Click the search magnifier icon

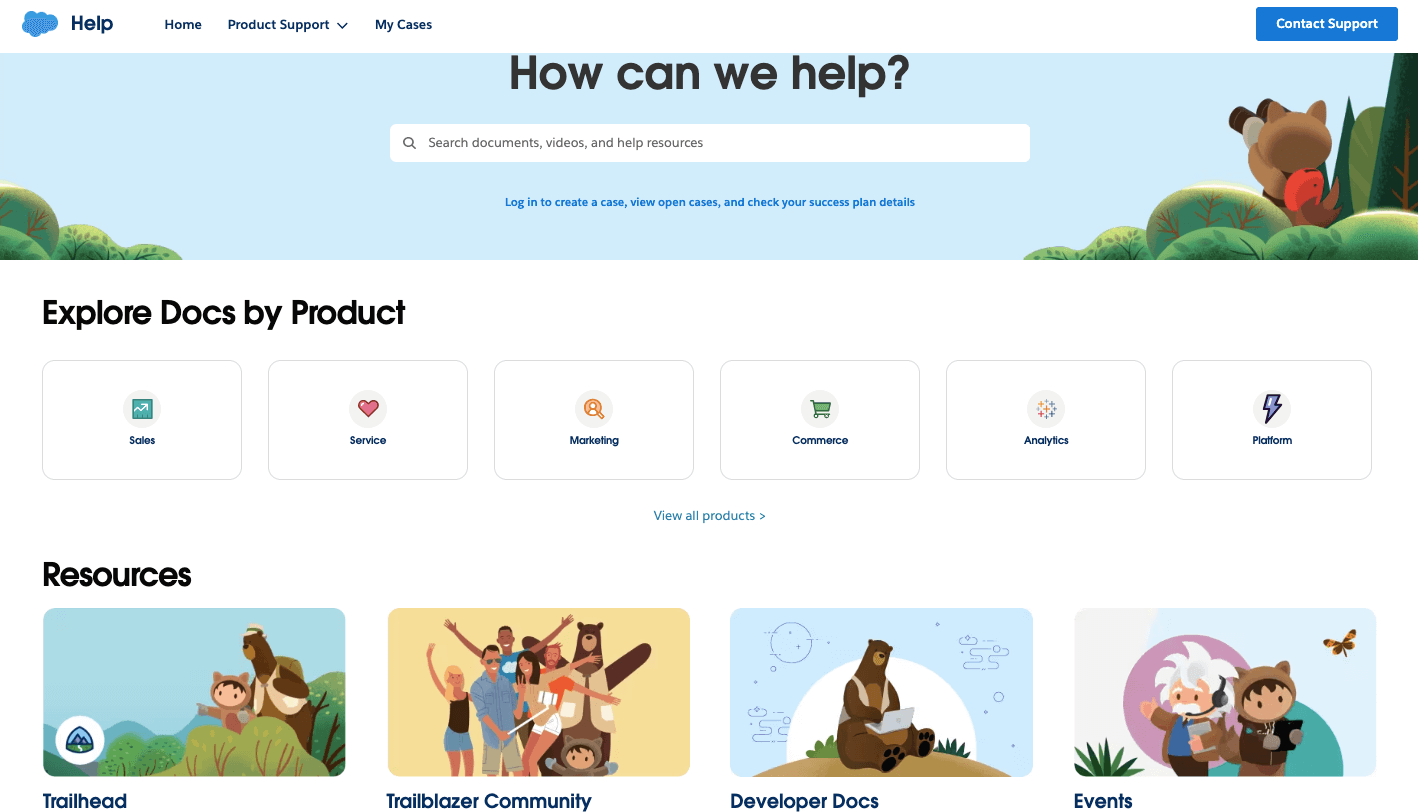409,143
